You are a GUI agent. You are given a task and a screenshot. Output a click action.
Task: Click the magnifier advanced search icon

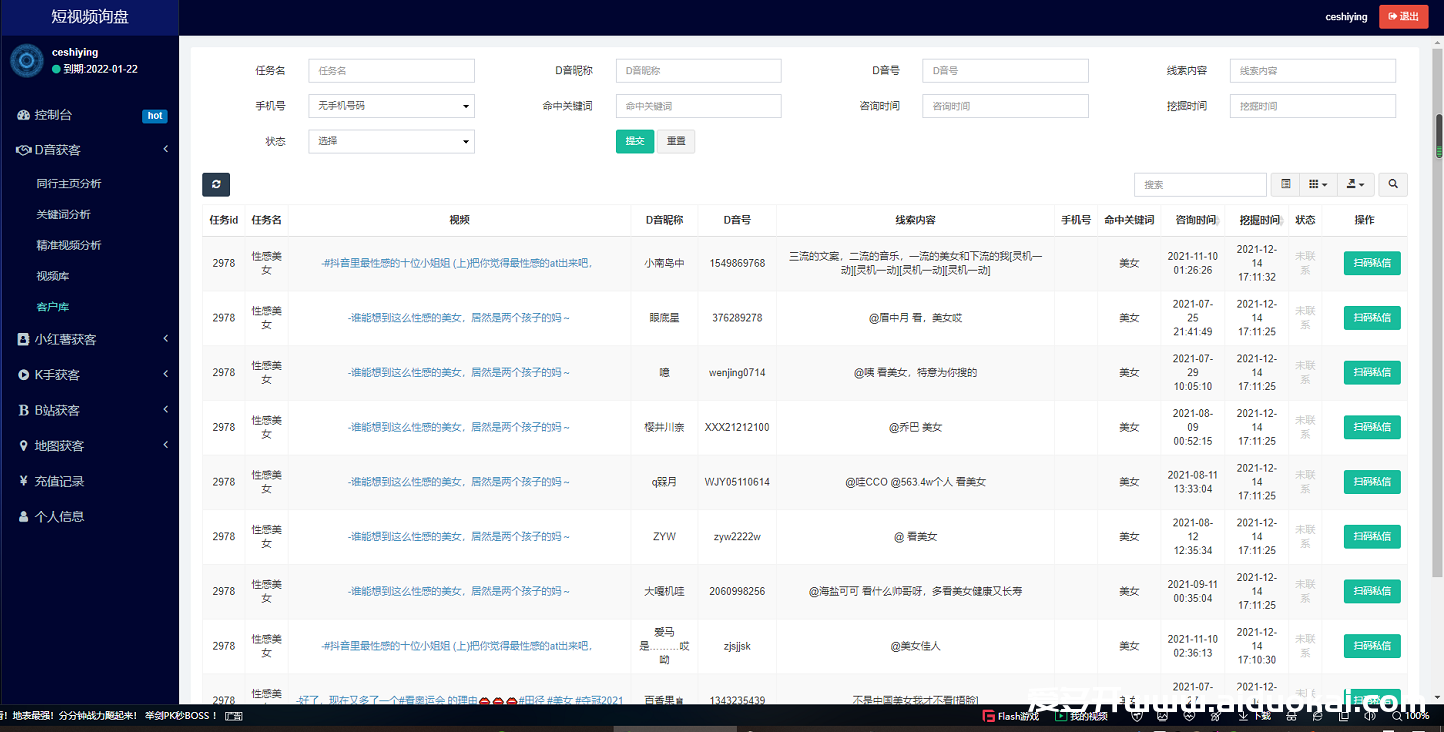click(x=1393, y=184)
